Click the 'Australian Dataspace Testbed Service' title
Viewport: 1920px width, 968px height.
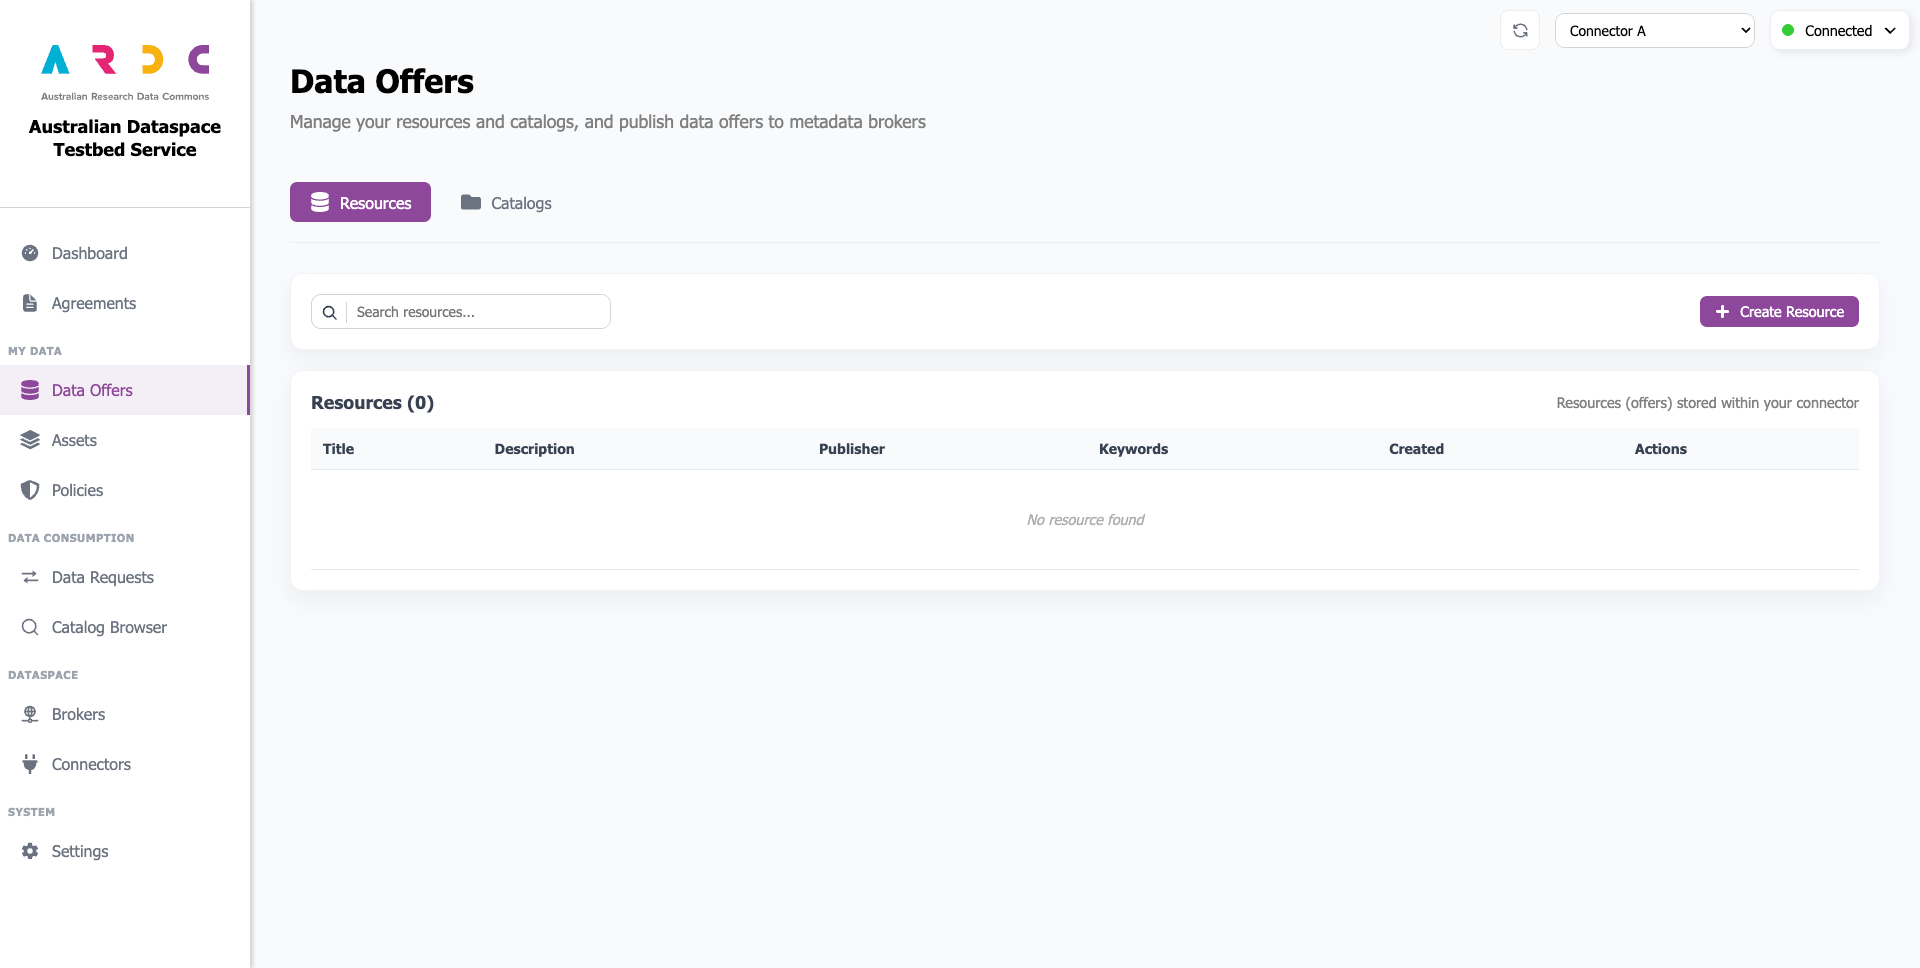(125, 138)
